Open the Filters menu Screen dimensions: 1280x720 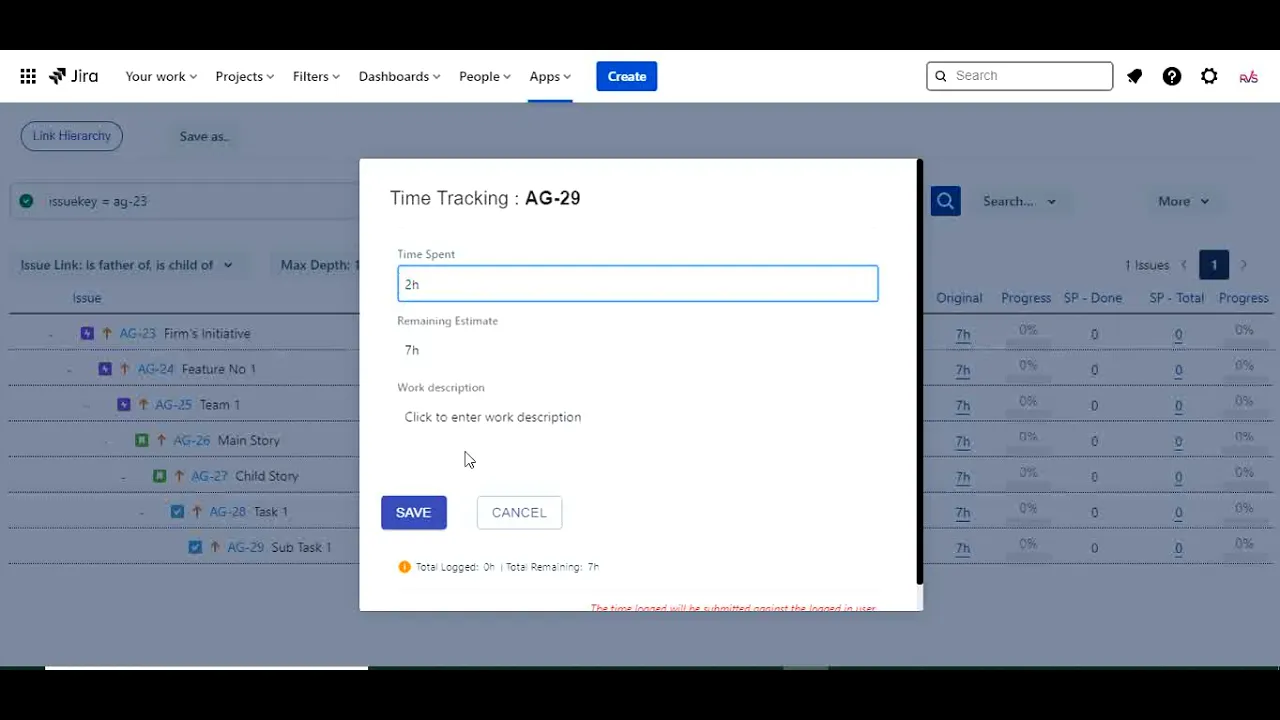[x=316, y=76]
